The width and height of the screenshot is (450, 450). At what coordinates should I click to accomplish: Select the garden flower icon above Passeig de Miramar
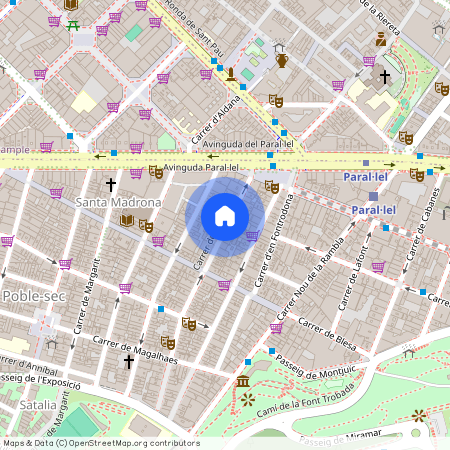[419, 416]
